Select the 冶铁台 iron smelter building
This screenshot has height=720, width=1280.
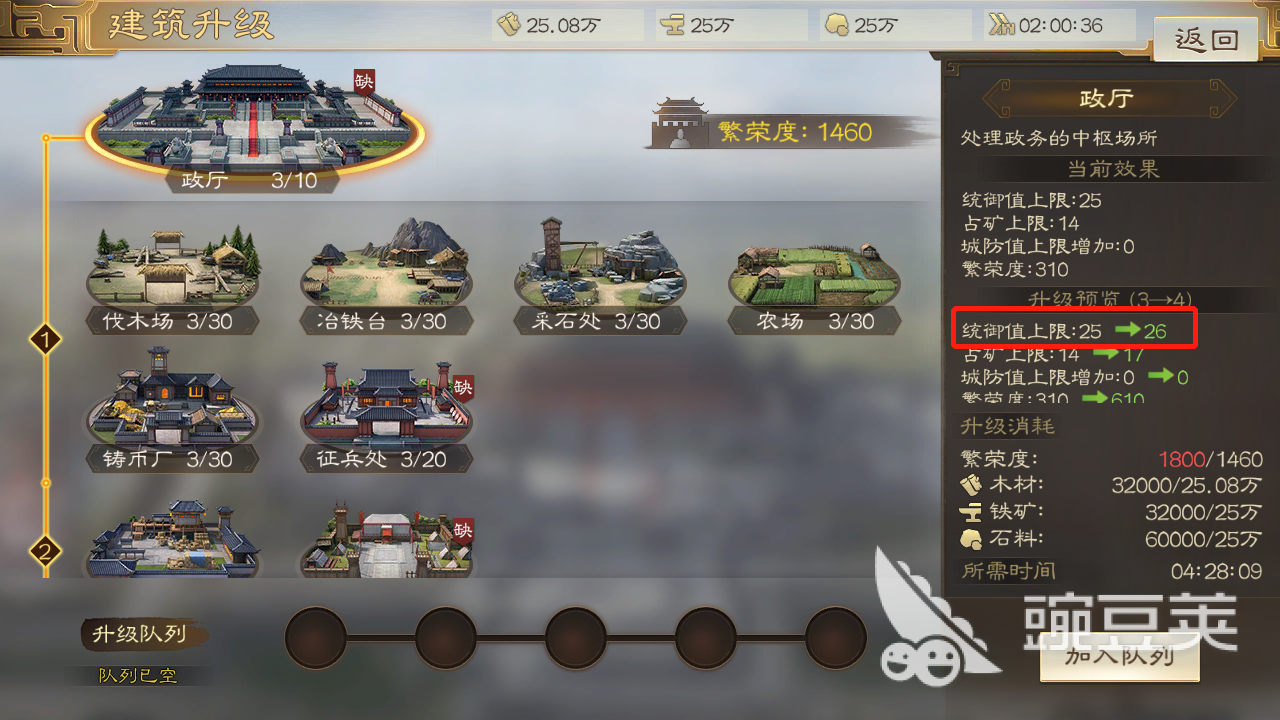(386, 278)
